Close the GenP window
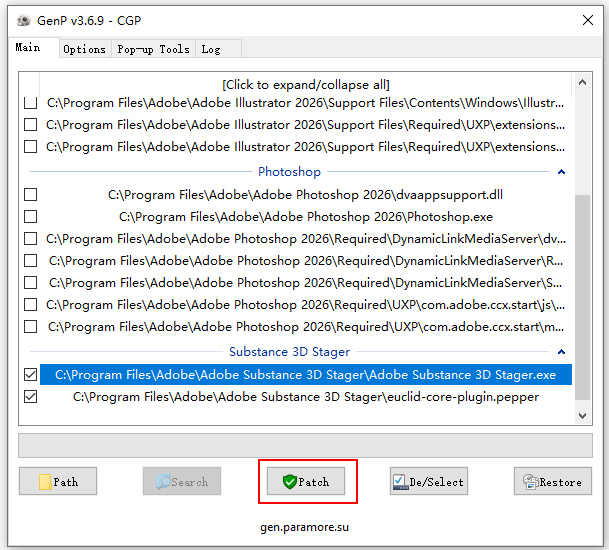The width and height of the screenshot is (609, 550). [x=588, y=20]
